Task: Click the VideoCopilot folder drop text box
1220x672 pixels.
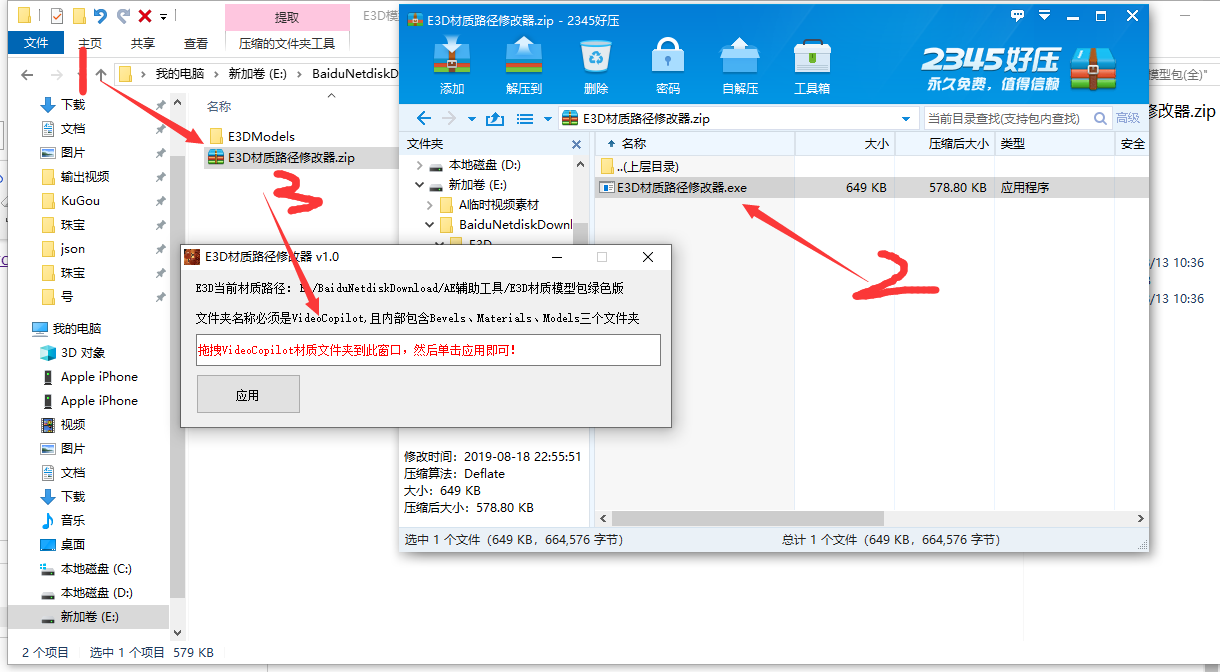Action: (428, 350)
